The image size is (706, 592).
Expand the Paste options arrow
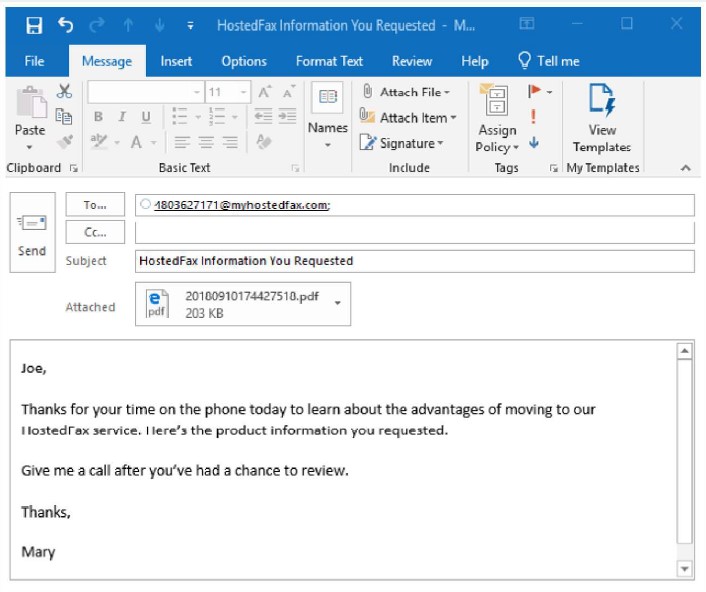(30, 147)
